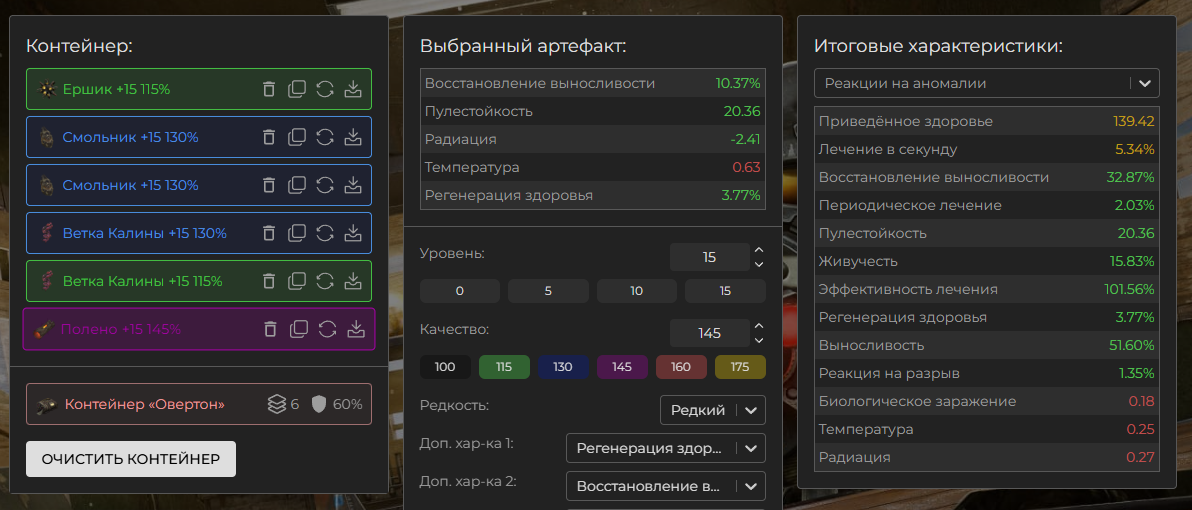The image size is (1192, 510).
Task: Click refresh icon on Ершик row
Action: [325, 89]
